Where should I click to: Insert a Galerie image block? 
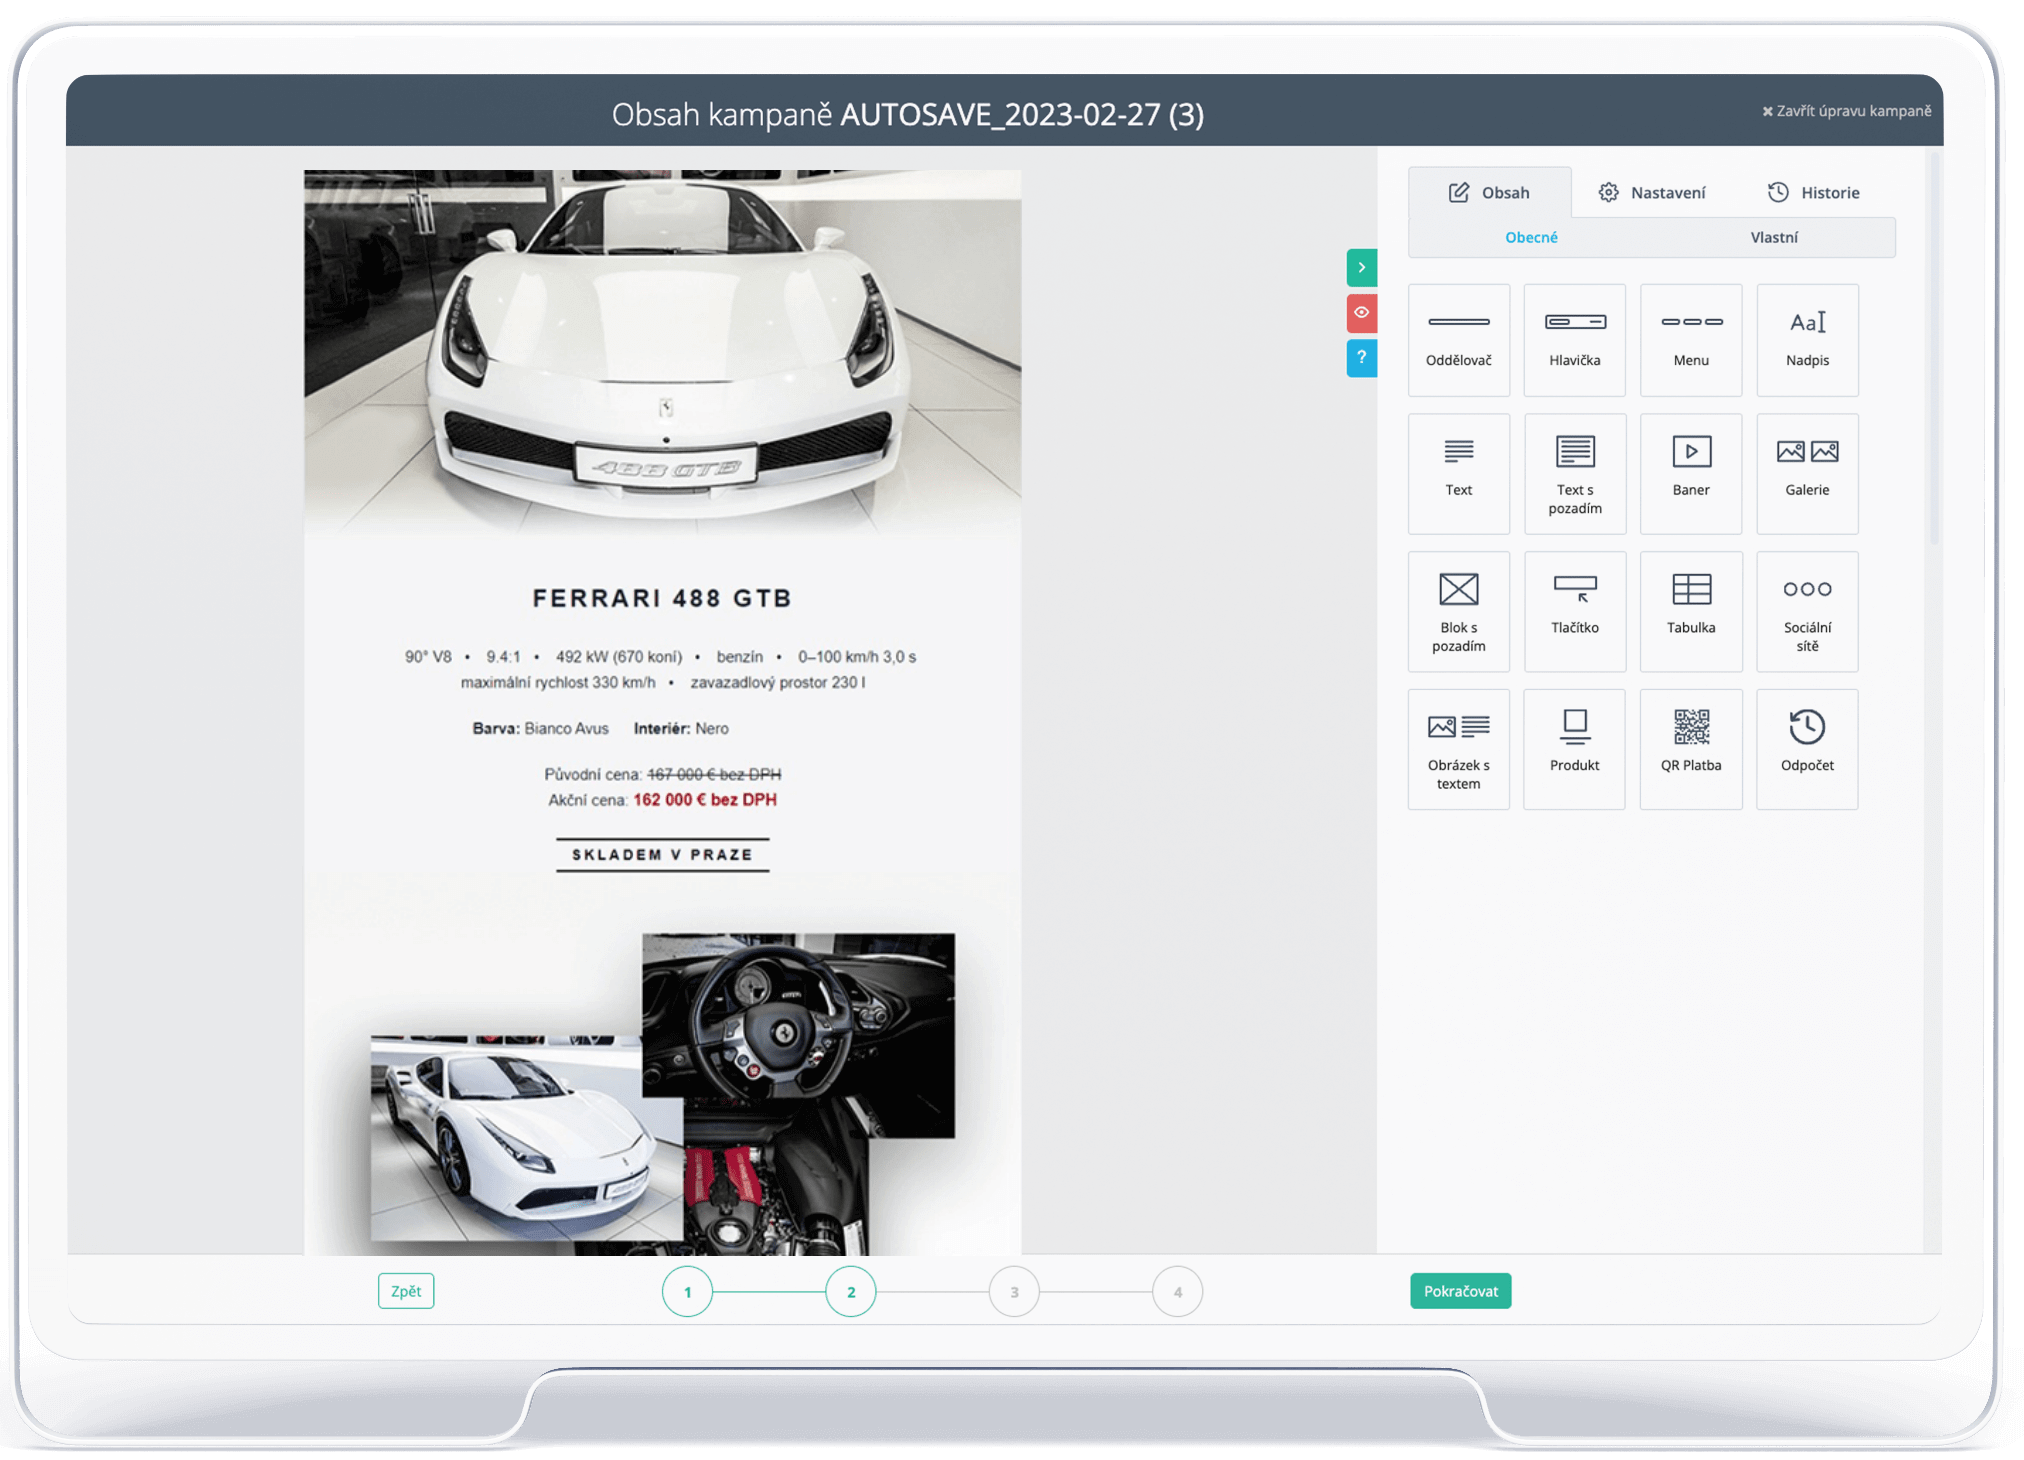click(x=1807, y=473)
